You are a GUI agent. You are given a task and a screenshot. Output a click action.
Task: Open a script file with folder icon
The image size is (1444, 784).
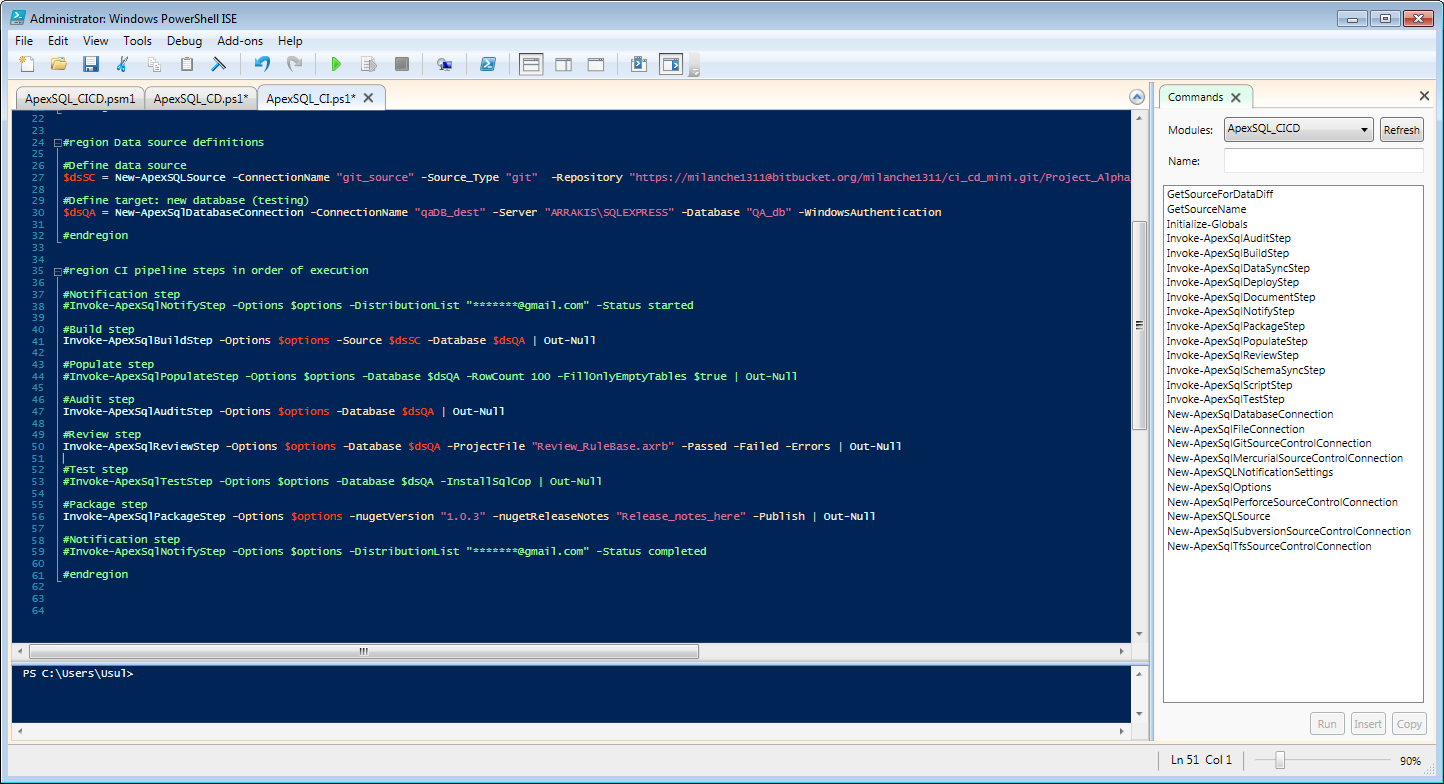pyautogui.click(x=59, y=64)
